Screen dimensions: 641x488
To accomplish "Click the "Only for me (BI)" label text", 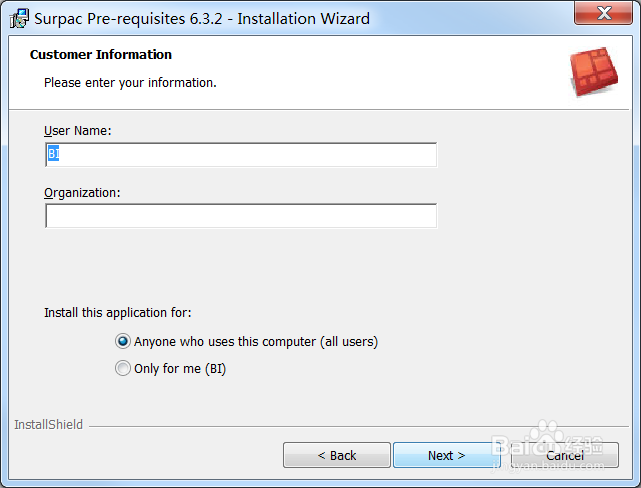I will click(180, 369).
